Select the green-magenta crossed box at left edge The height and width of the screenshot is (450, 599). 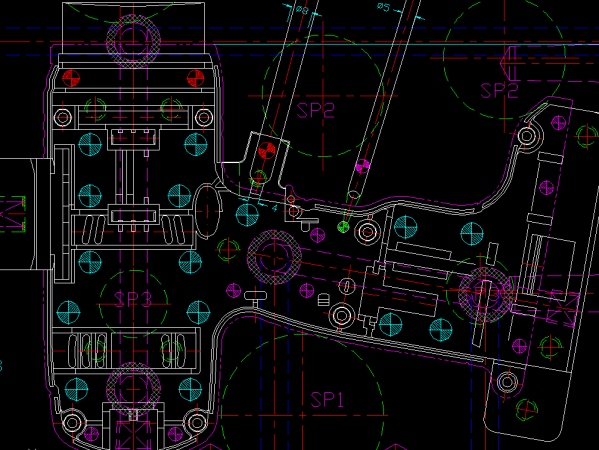13,214
